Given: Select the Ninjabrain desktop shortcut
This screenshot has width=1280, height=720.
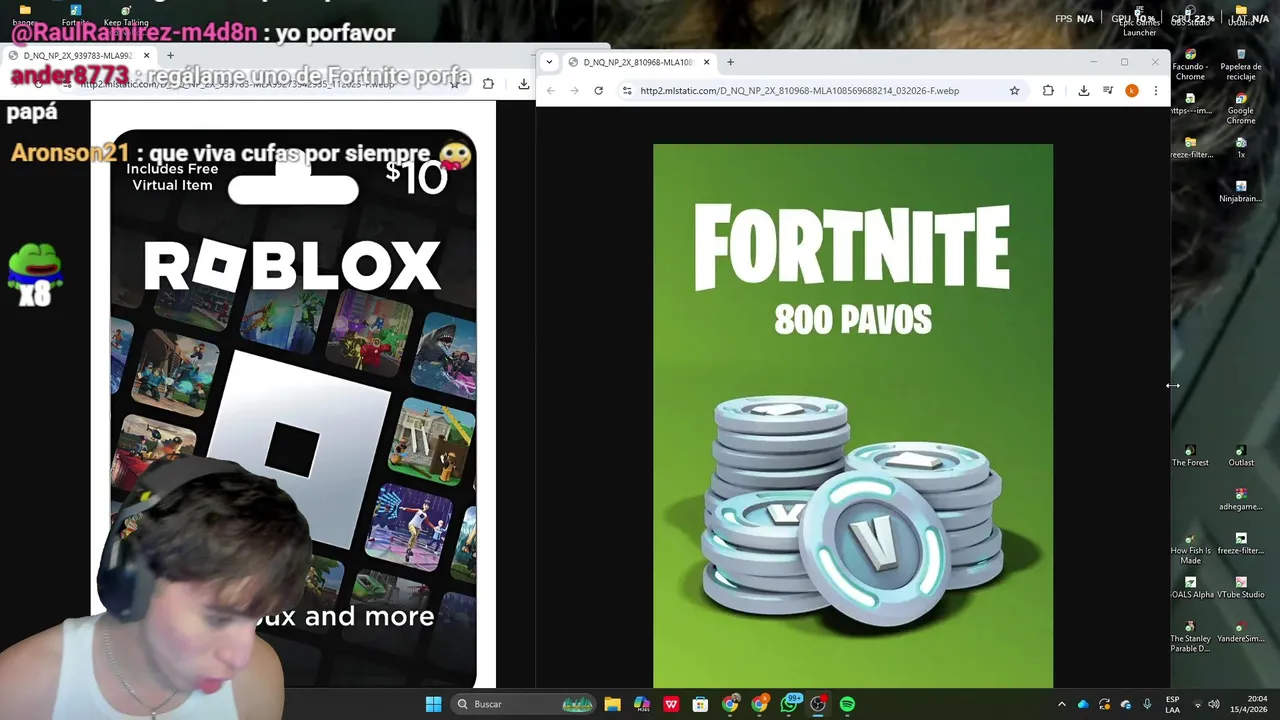Looking at the screenshot, I should (x=1241, y=192).
